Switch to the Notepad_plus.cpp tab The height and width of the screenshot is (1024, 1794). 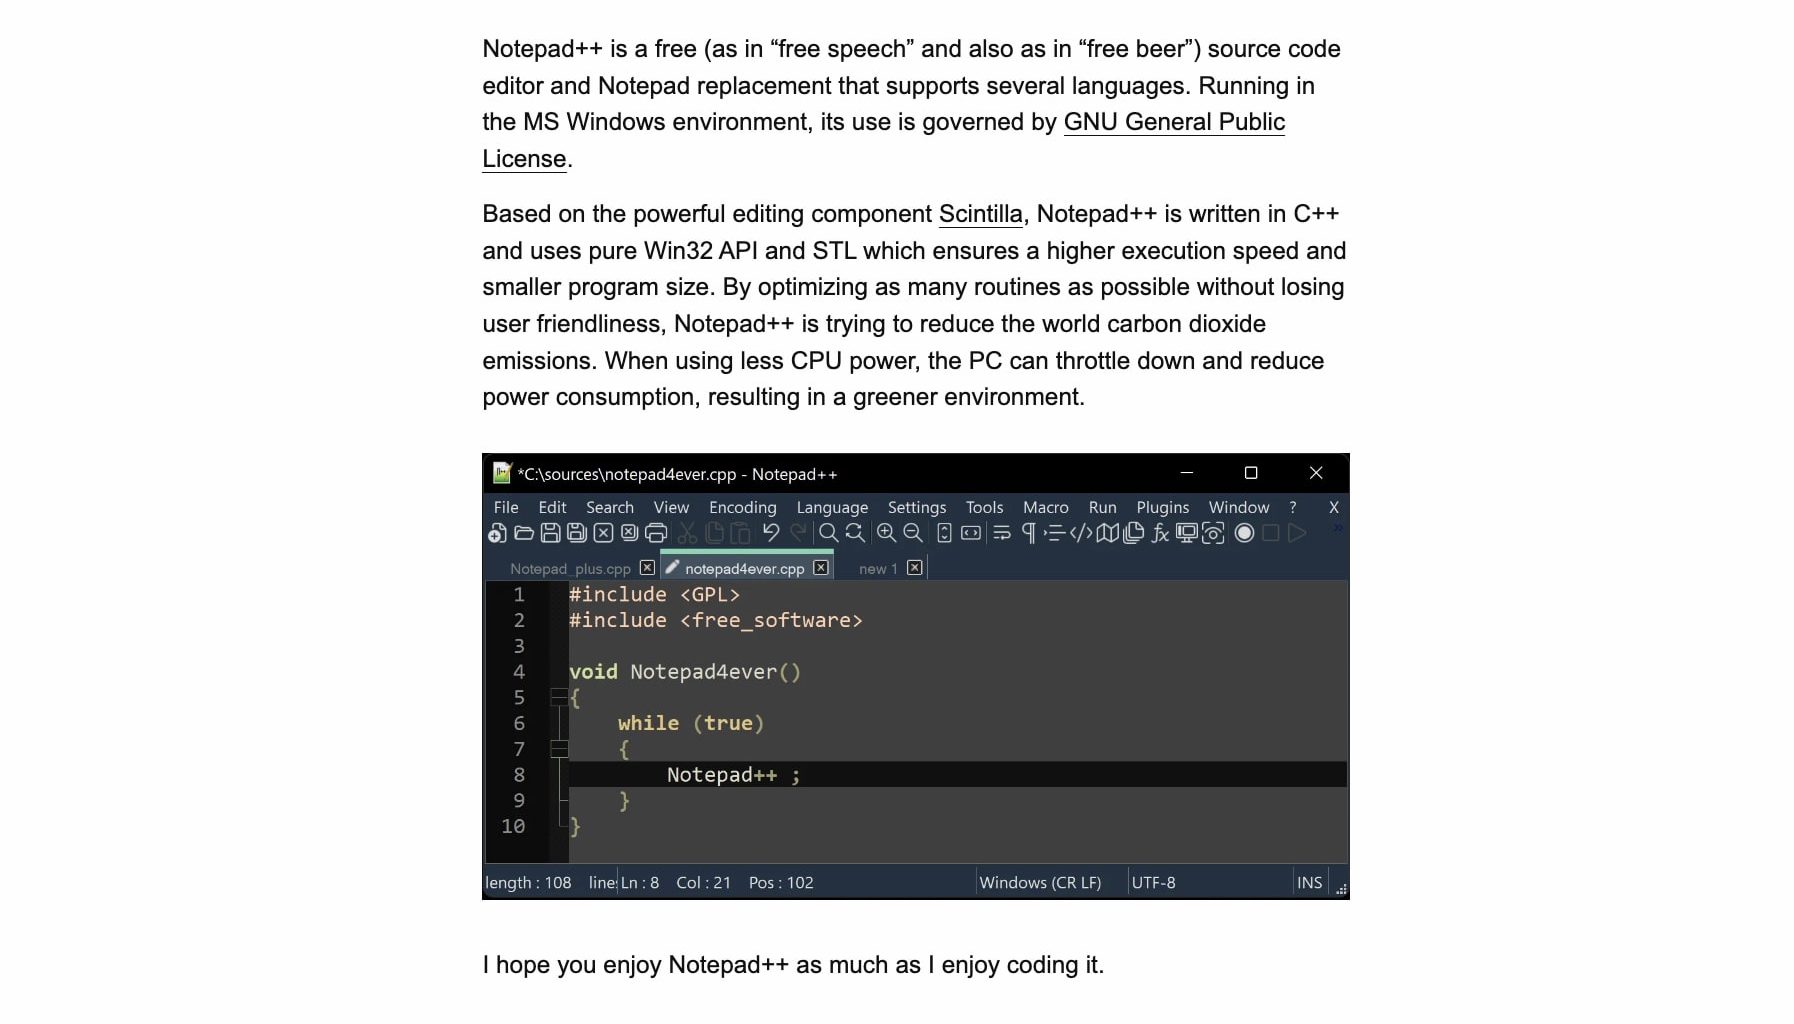[570, 568]
